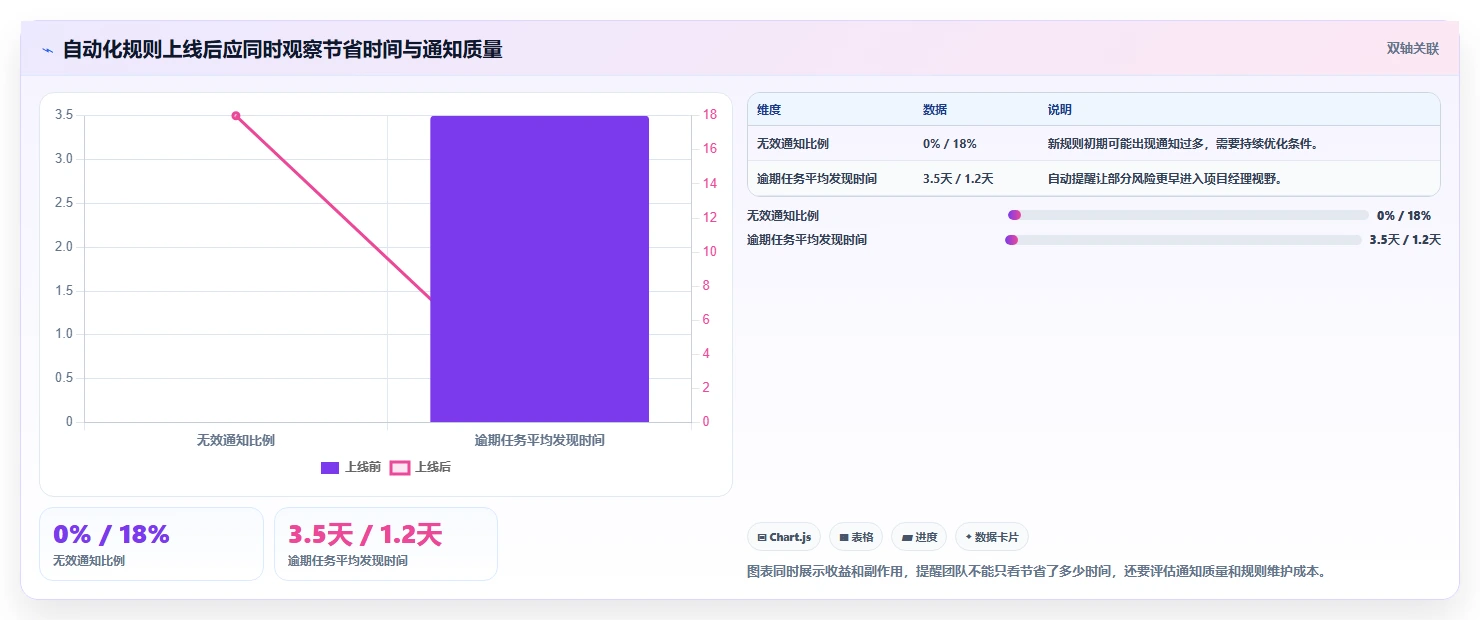
Task: Click the 进度 tag chip
Action: point(919,537)
